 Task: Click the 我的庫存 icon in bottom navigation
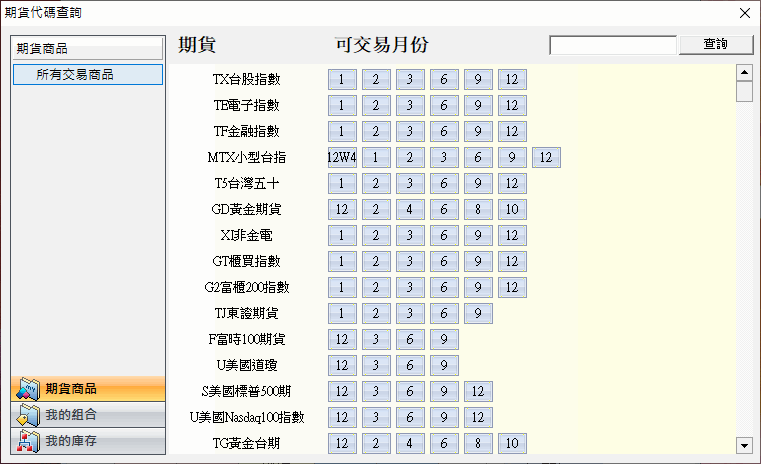click(x=28, y=441)
